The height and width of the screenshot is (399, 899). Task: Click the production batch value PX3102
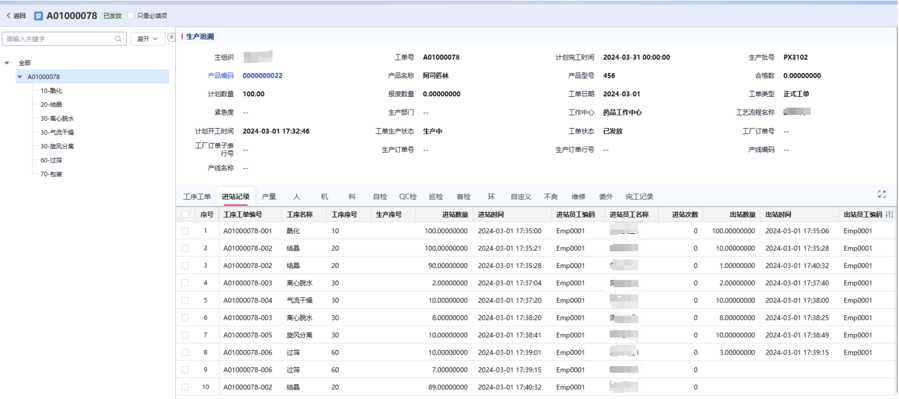click(796, 57)
